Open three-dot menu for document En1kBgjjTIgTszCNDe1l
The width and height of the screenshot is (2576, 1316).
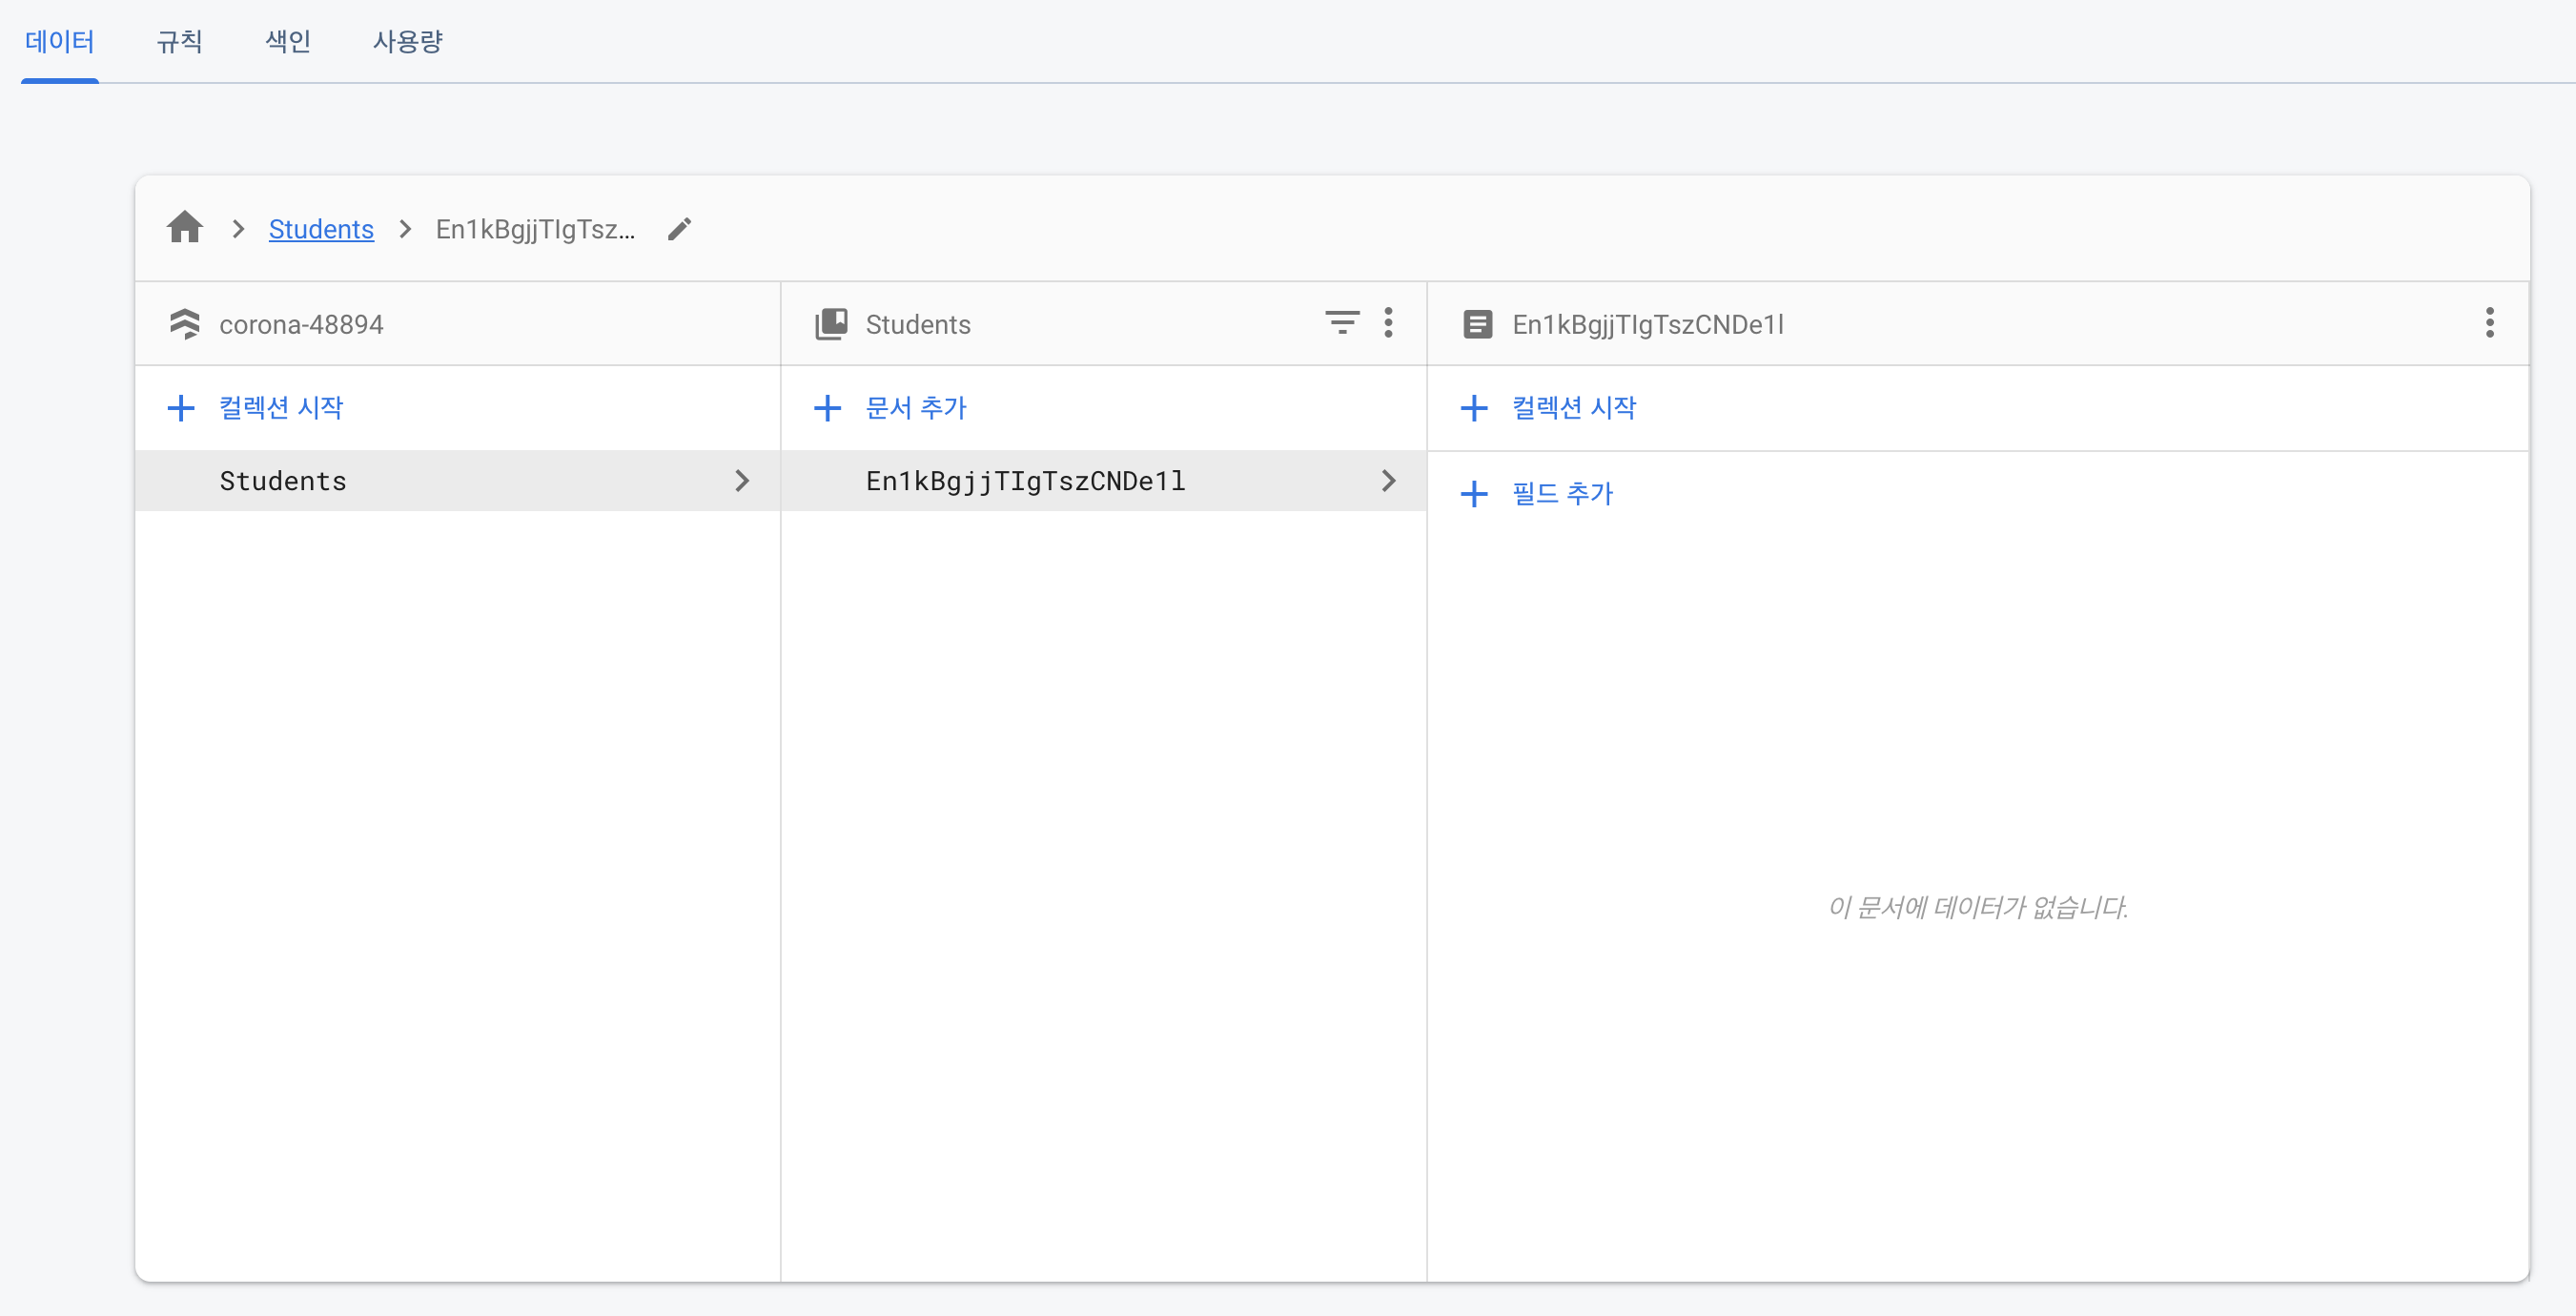(2489, 323)
